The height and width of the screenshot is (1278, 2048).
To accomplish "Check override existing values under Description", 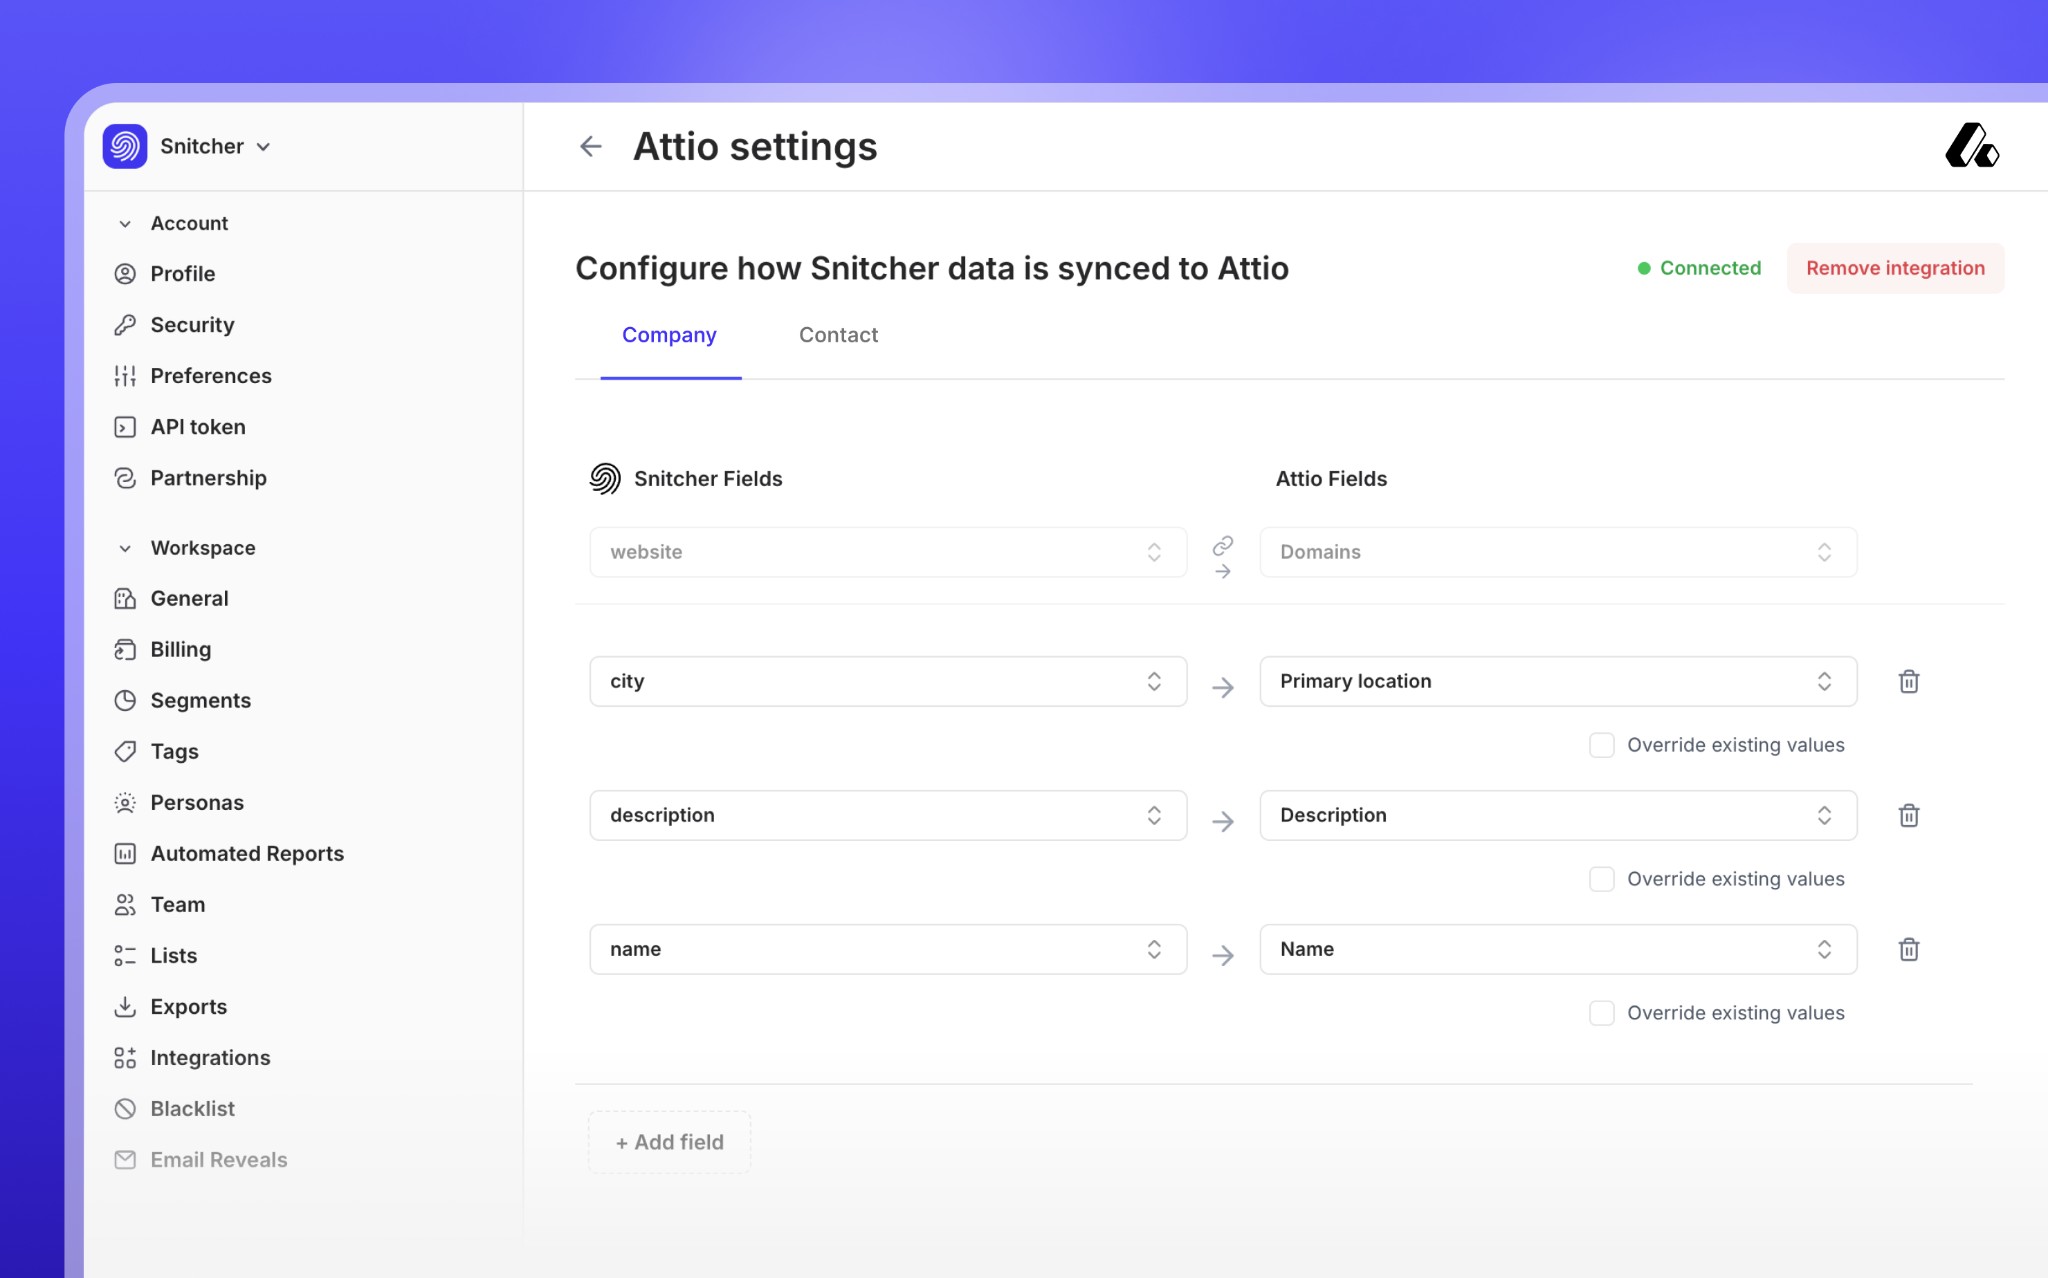I will (x=1601, y=879).
